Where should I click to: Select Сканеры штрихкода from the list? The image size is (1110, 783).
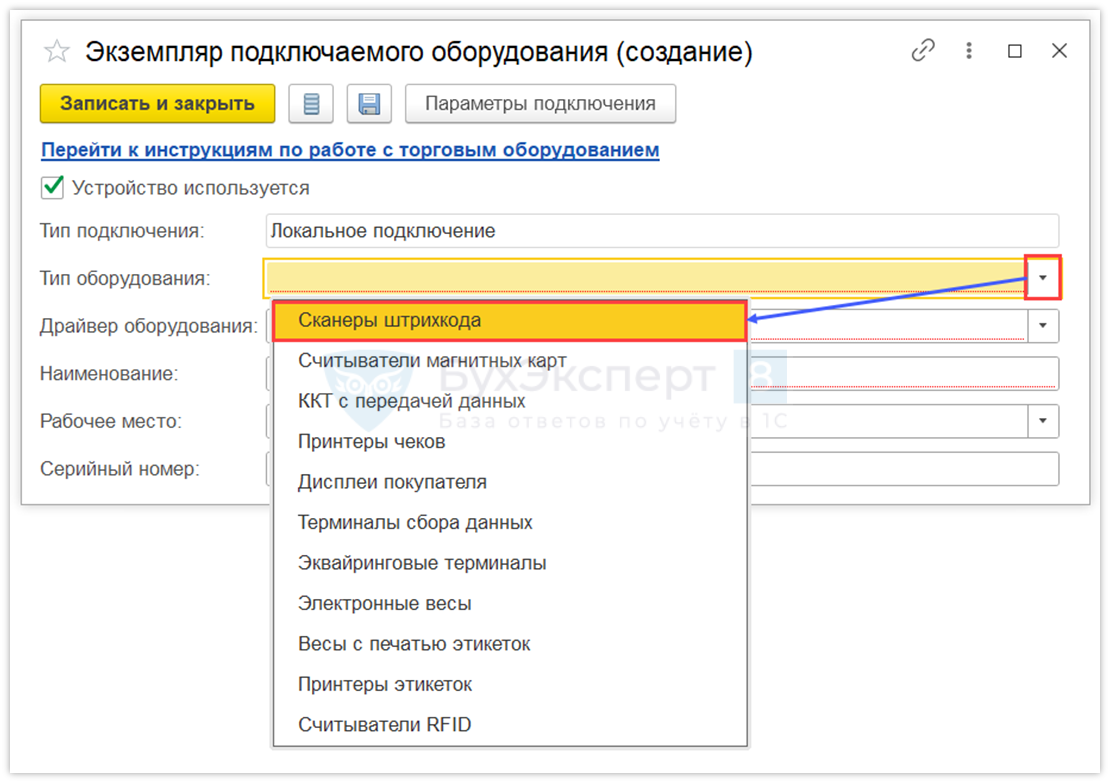click(x=510, y=321)
